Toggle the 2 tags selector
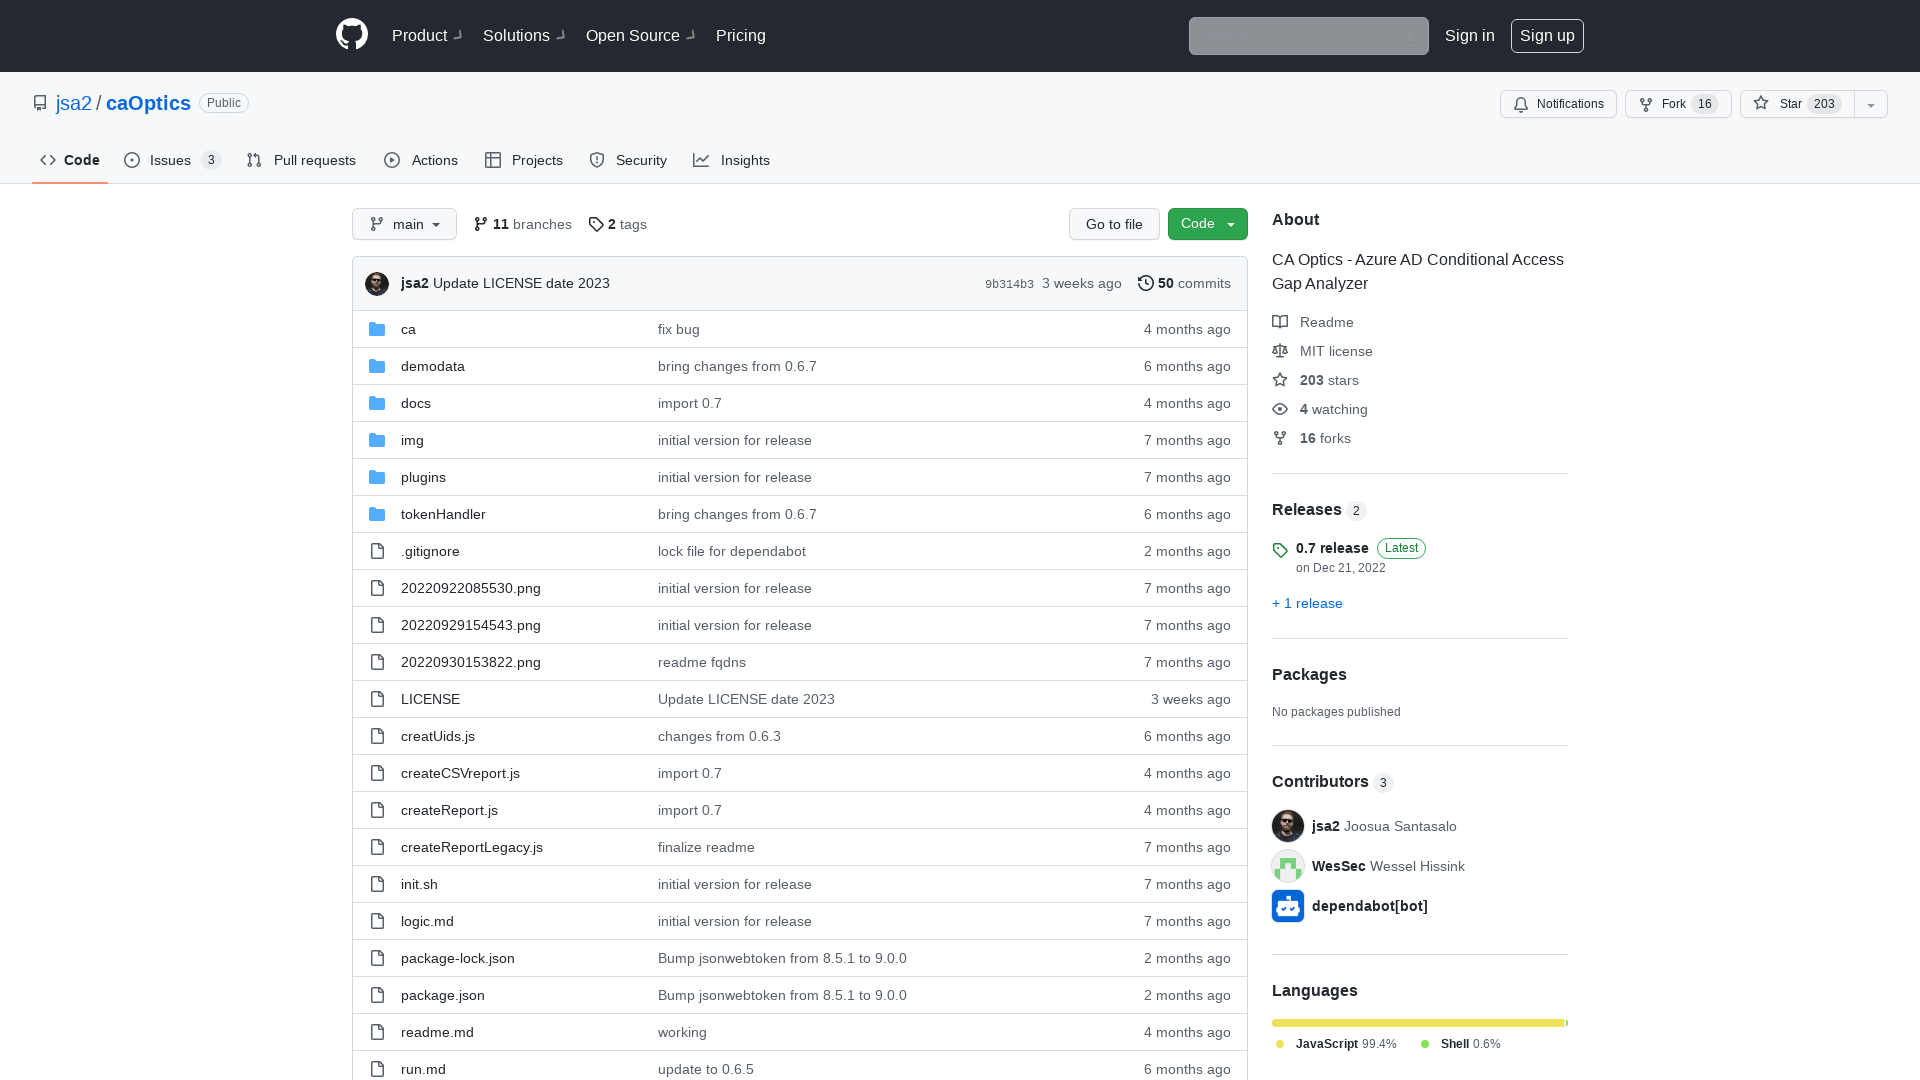This screenshot has height=1080, width=1920. click(x=617, y=223)
